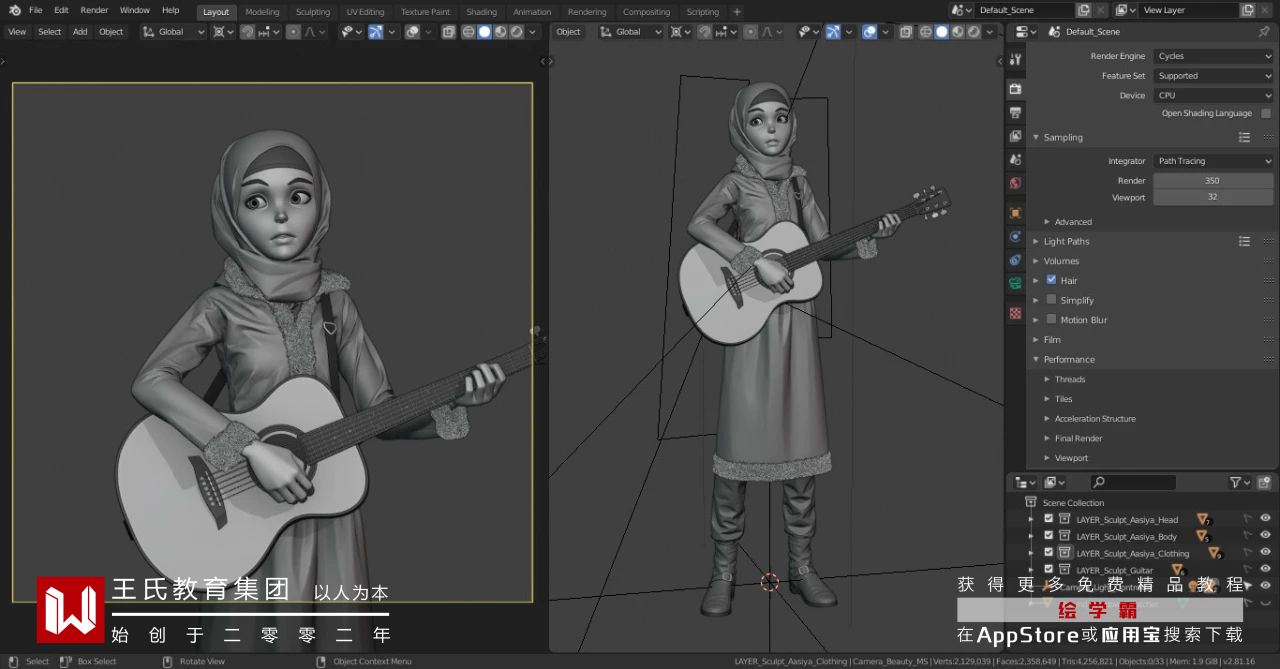This screenshot has width=1280, height=669.
Task: Enable the Motion Blur checkbox
Action: [1051, 320]
